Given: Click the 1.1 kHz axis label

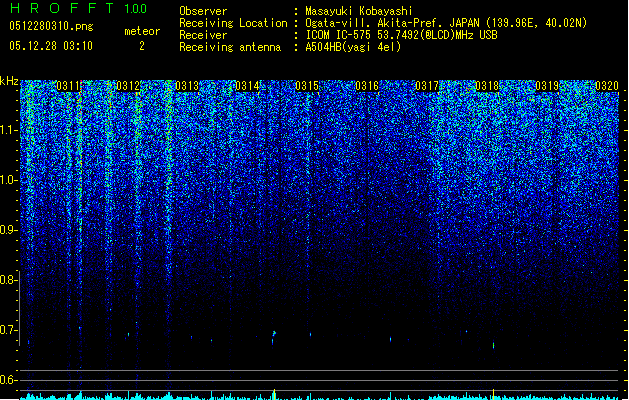Looking at the screenshot, I should click(9, 130).
